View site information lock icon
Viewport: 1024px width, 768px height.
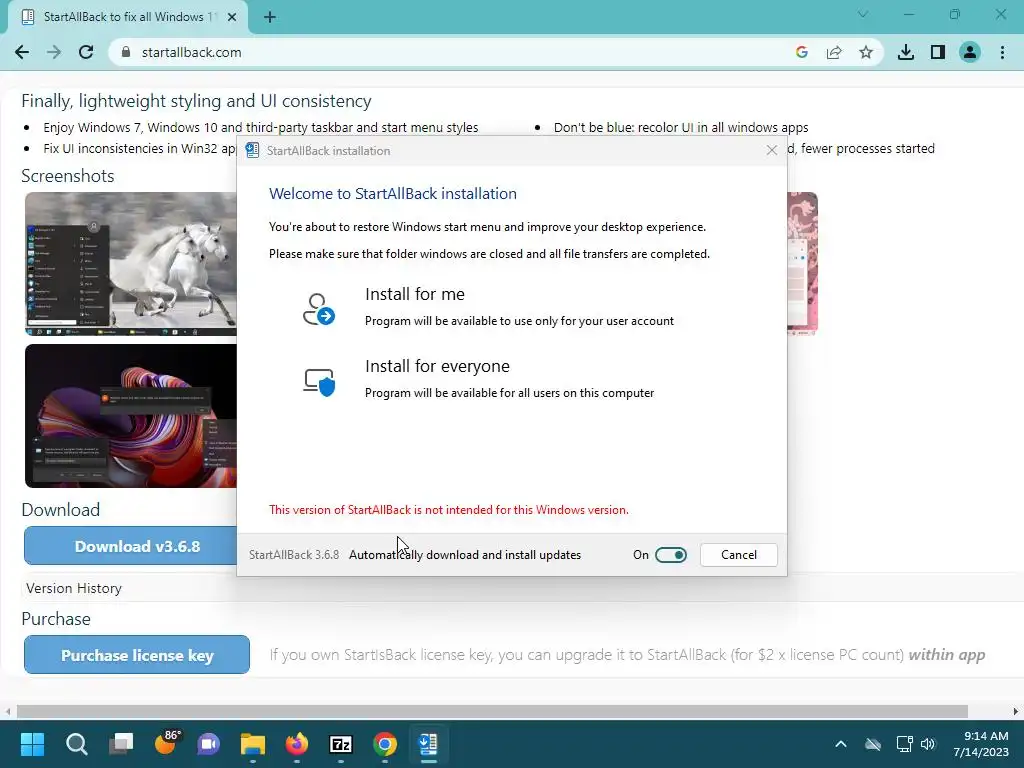pos(126,52)
